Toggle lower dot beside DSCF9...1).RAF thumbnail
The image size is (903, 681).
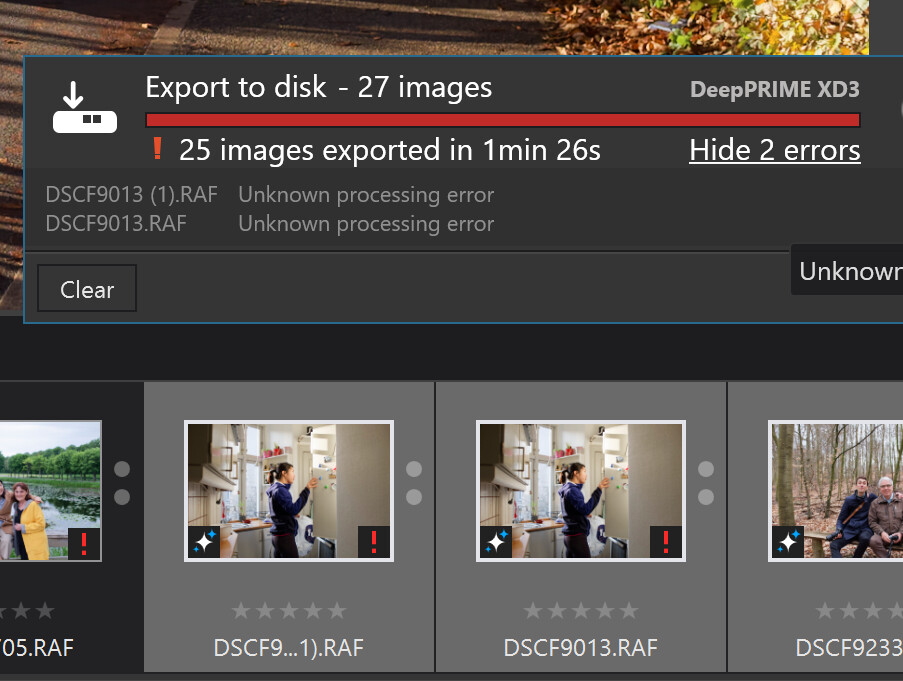(x=414, y=497)
